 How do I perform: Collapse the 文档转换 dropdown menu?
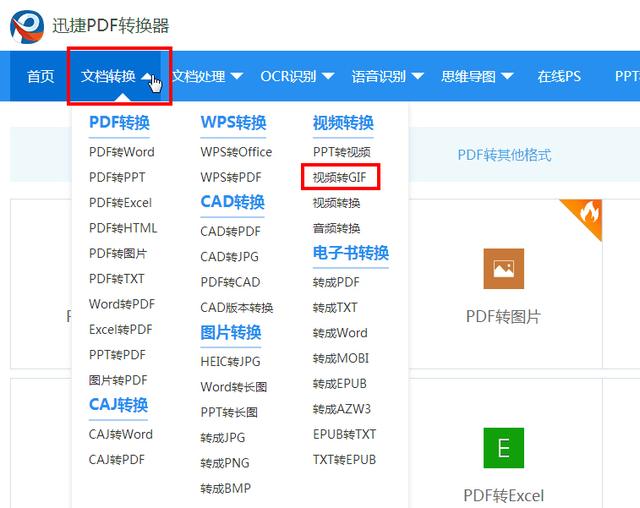click(116, 76)
